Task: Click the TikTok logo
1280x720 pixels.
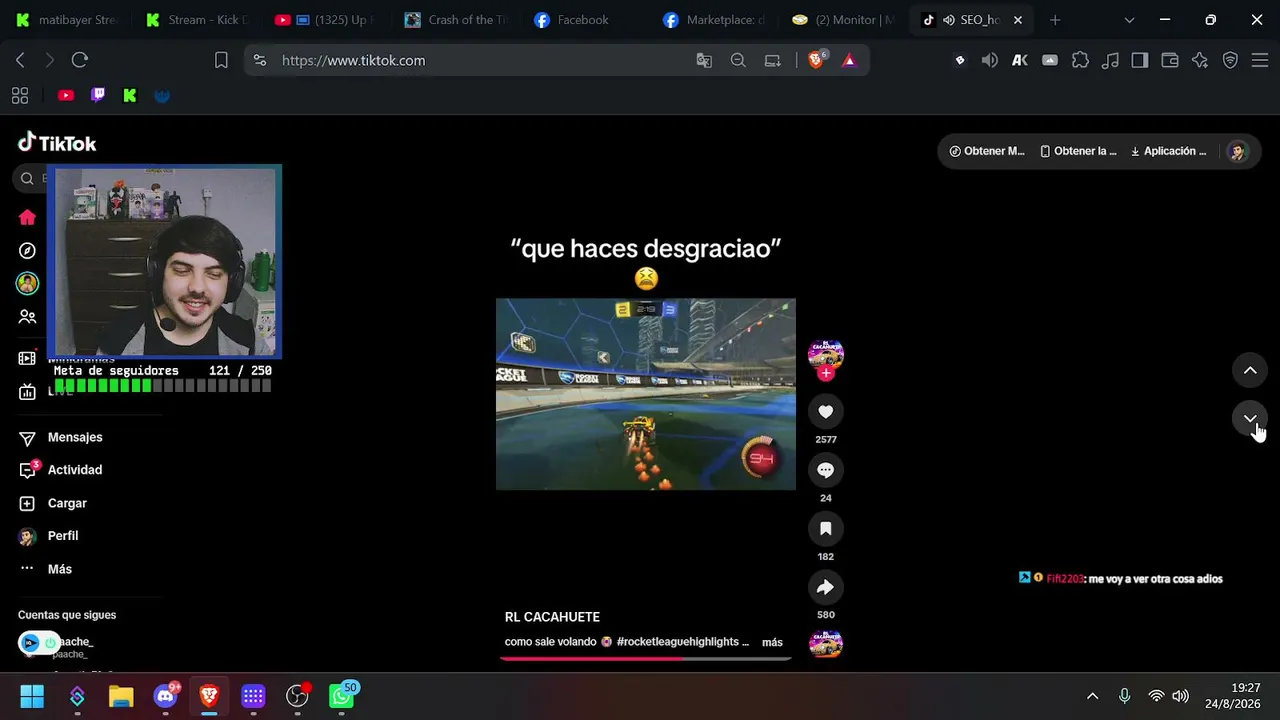Action: coord(57,143)
